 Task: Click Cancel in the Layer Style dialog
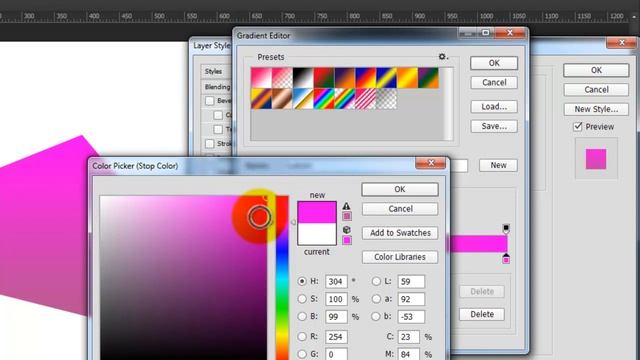(x=596, y=90)
